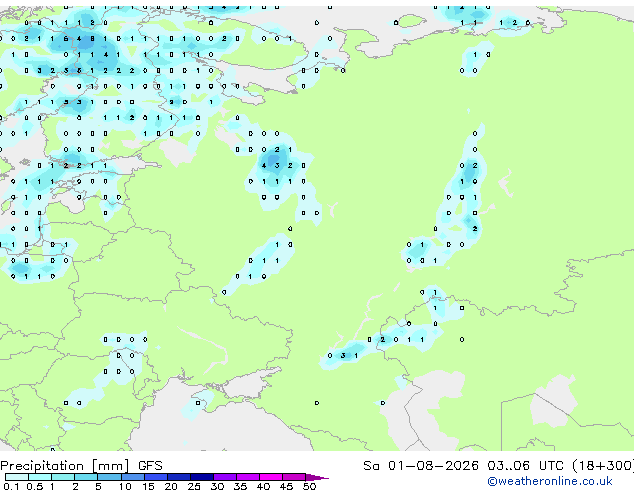Click the 'Precipitation [mm] GFS' title text
This screenshot has height=490, width=634.
tap(81, 466)
